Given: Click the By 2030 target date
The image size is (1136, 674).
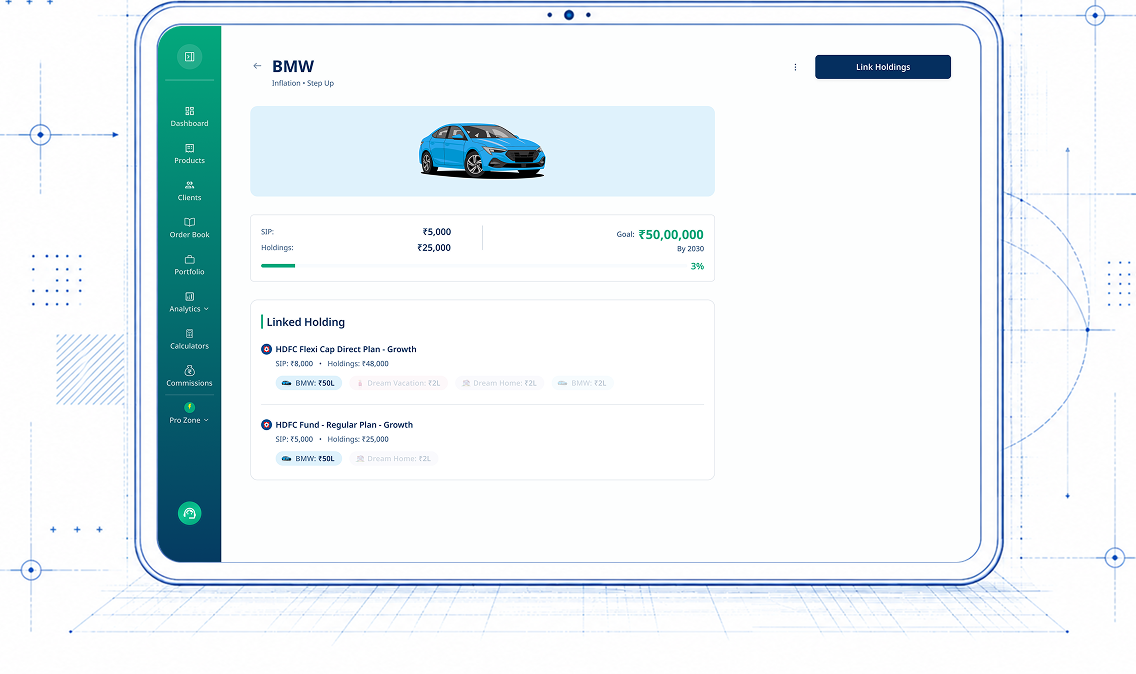Looking at the screenshot, I should (690, 249).
